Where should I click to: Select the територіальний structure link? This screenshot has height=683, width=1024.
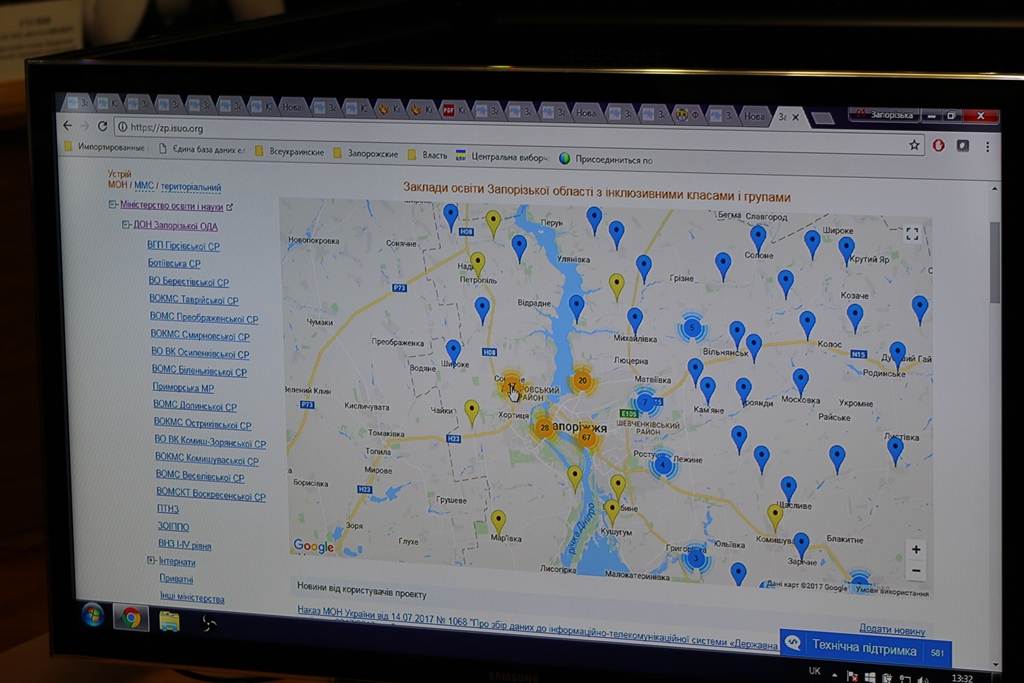pyautogui.click(x=191, y=187)
